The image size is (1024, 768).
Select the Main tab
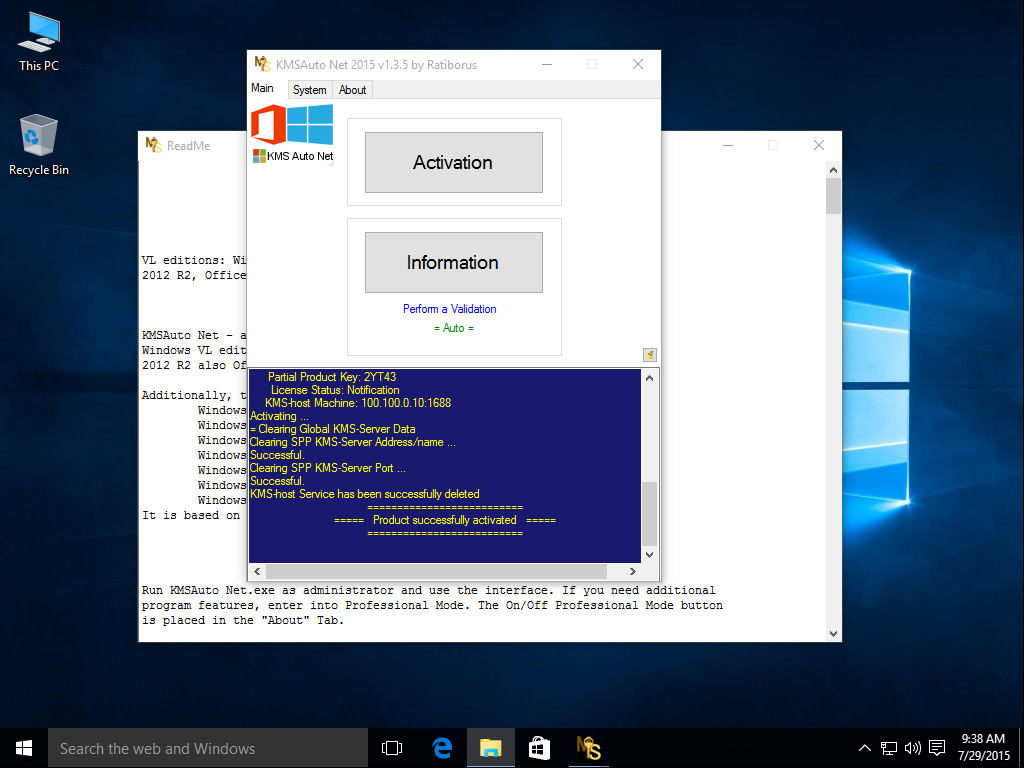tap(263, 88)
